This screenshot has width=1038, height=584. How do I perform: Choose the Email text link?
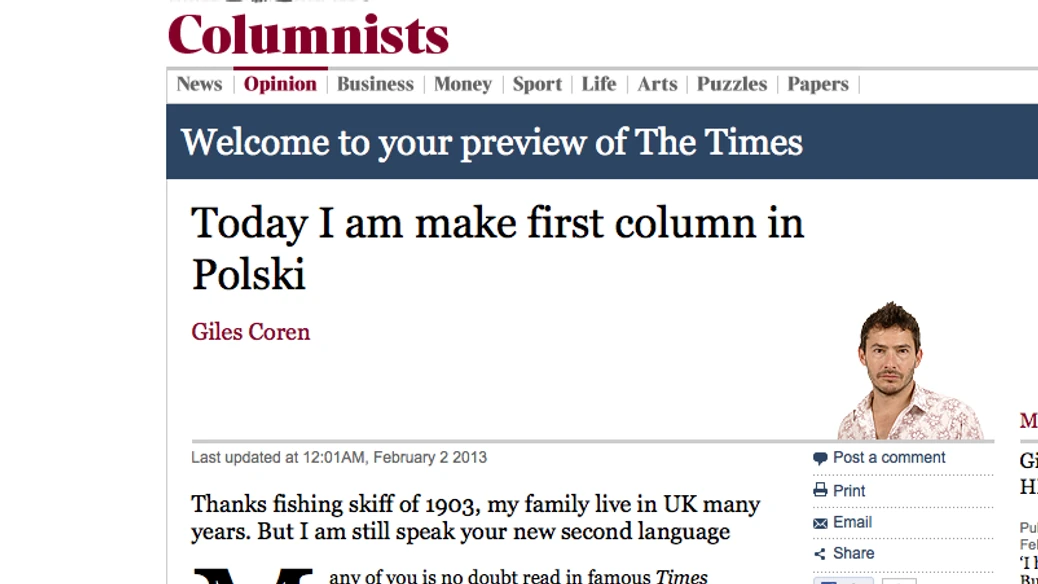point(852,522)
